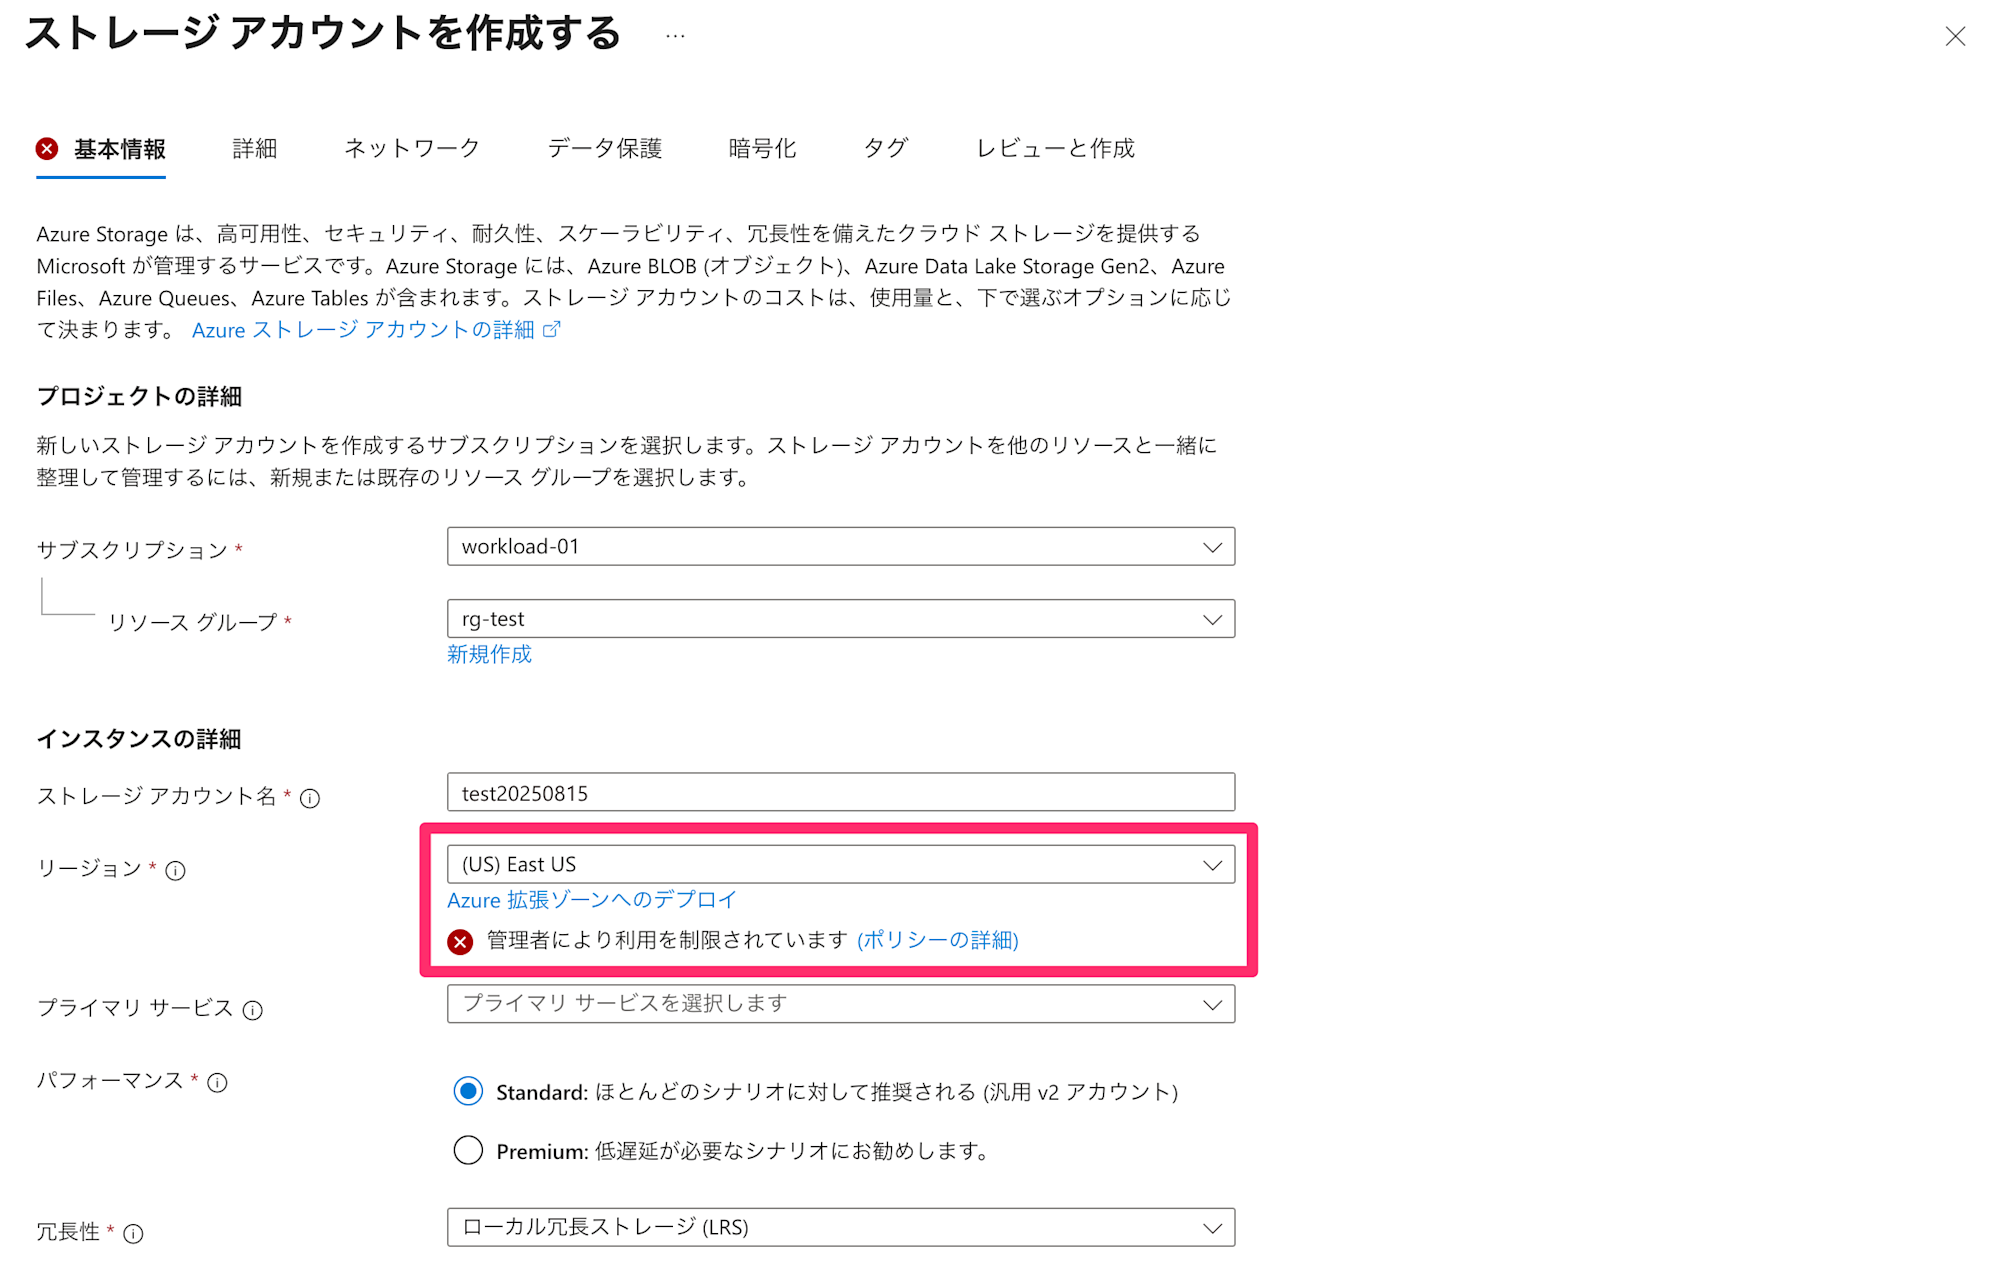Switch to the 詳細 tab
Screen dimensions: 2000x1288
[x=255, y=149]
